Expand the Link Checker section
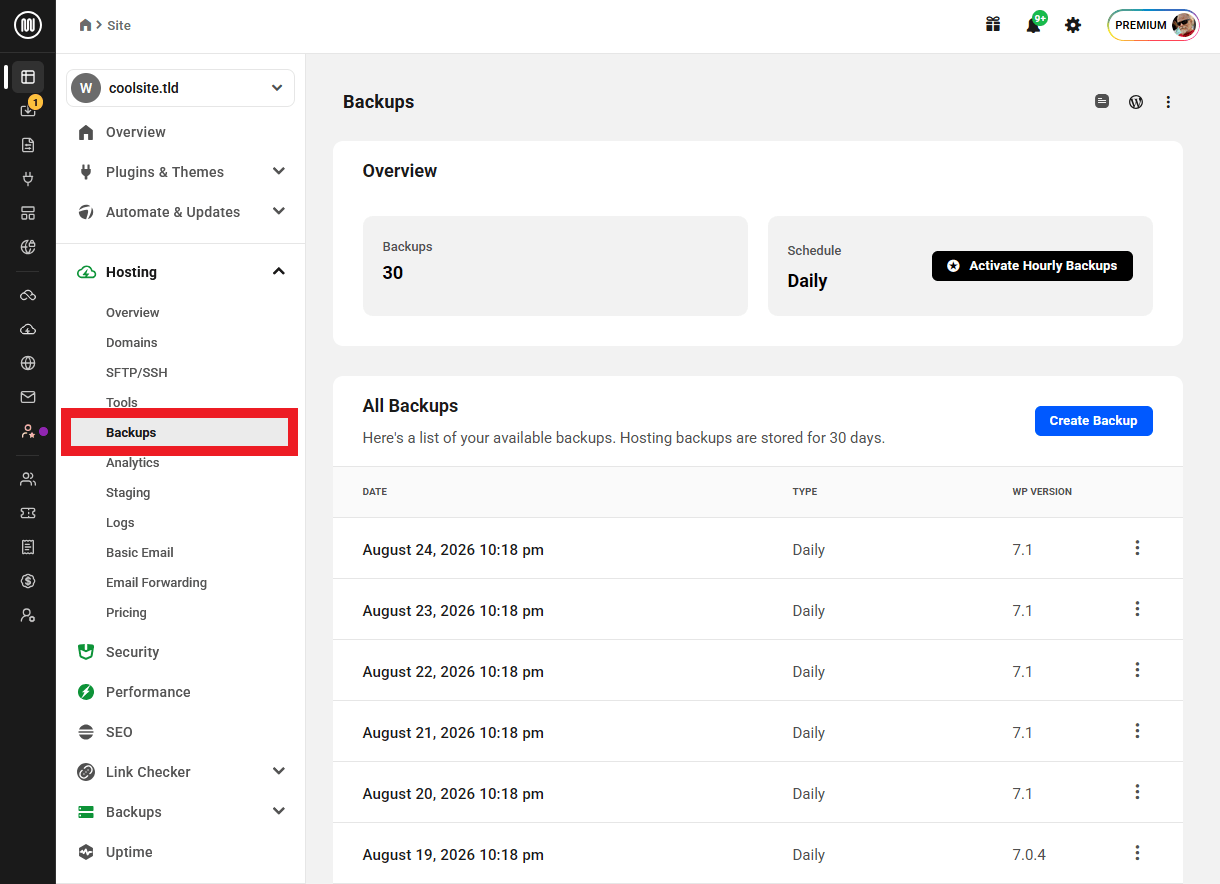This screenshot has width=1220, height=884. (279, 771)
